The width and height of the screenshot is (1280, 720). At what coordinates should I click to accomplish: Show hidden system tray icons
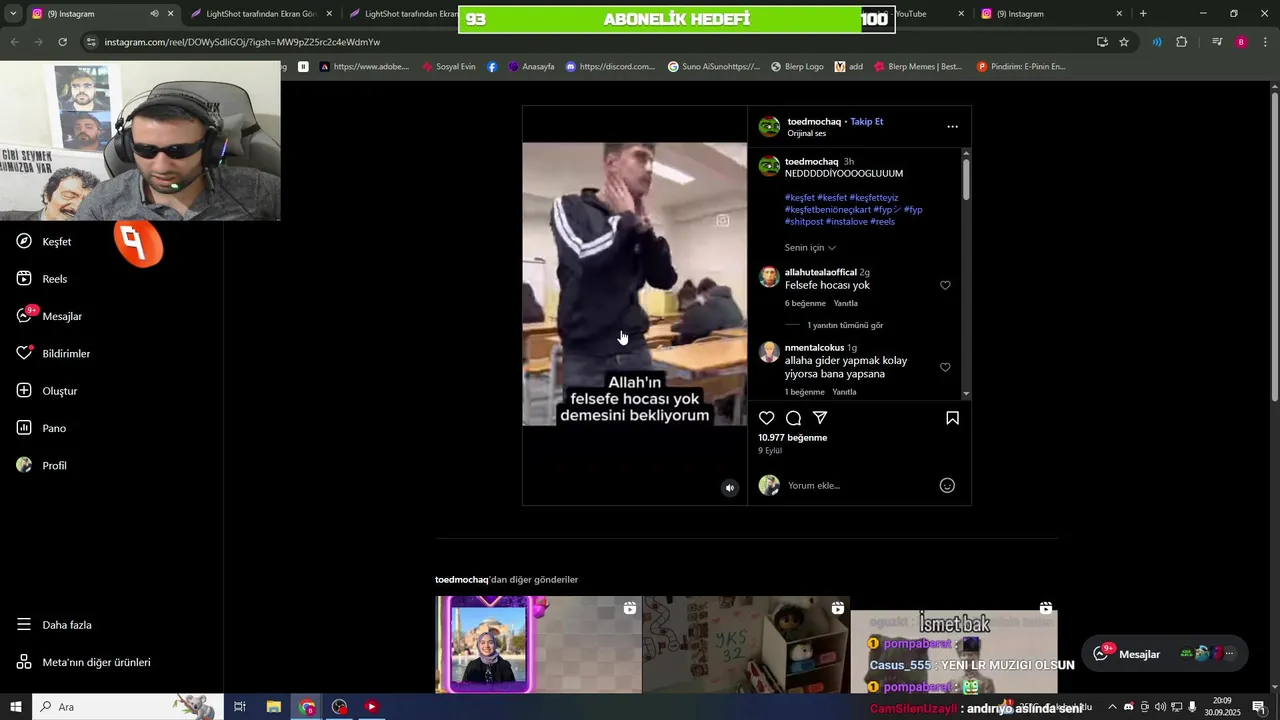[x=1112, y=707]
